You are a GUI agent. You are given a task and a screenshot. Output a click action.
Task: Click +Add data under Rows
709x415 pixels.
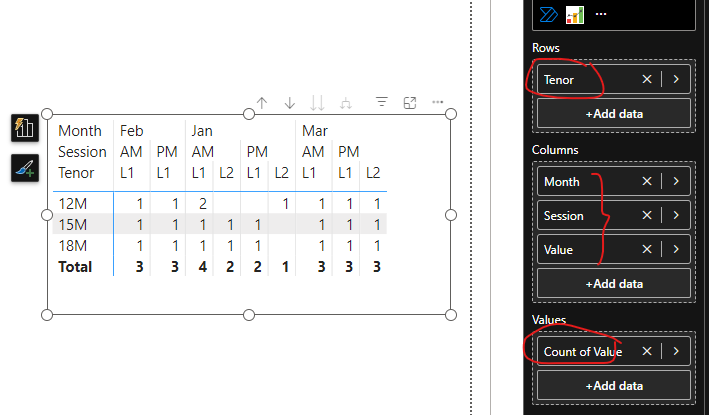614,113
